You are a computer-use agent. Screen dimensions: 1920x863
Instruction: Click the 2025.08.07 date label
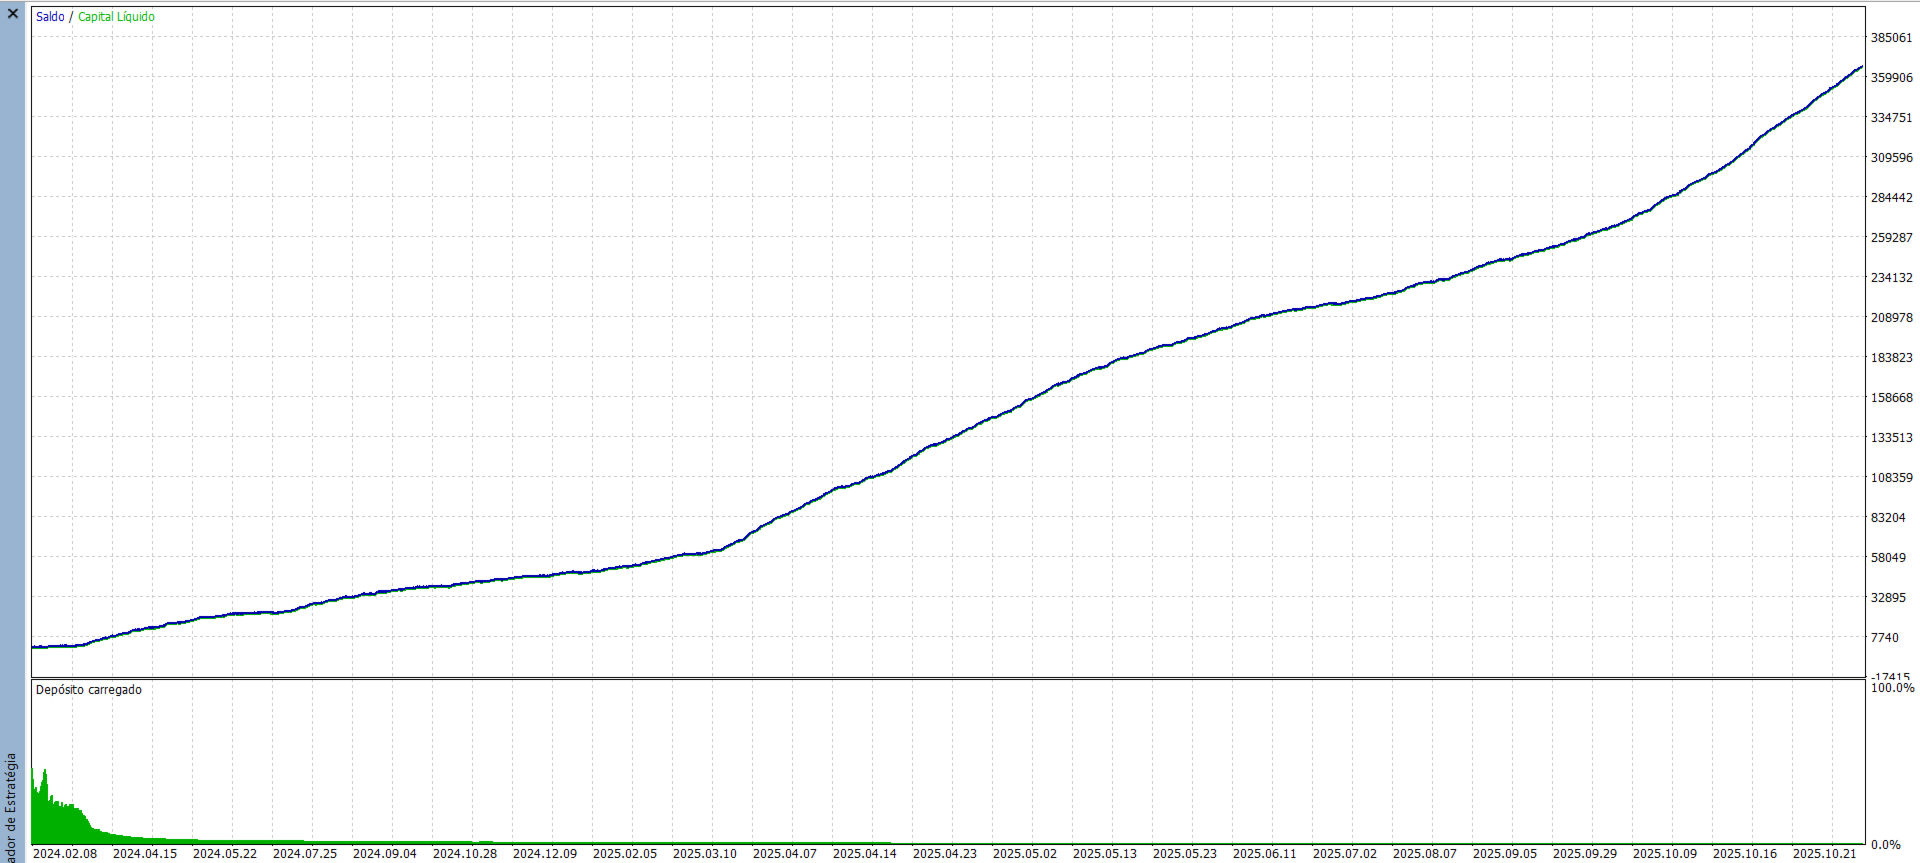tap(1425, 854)
